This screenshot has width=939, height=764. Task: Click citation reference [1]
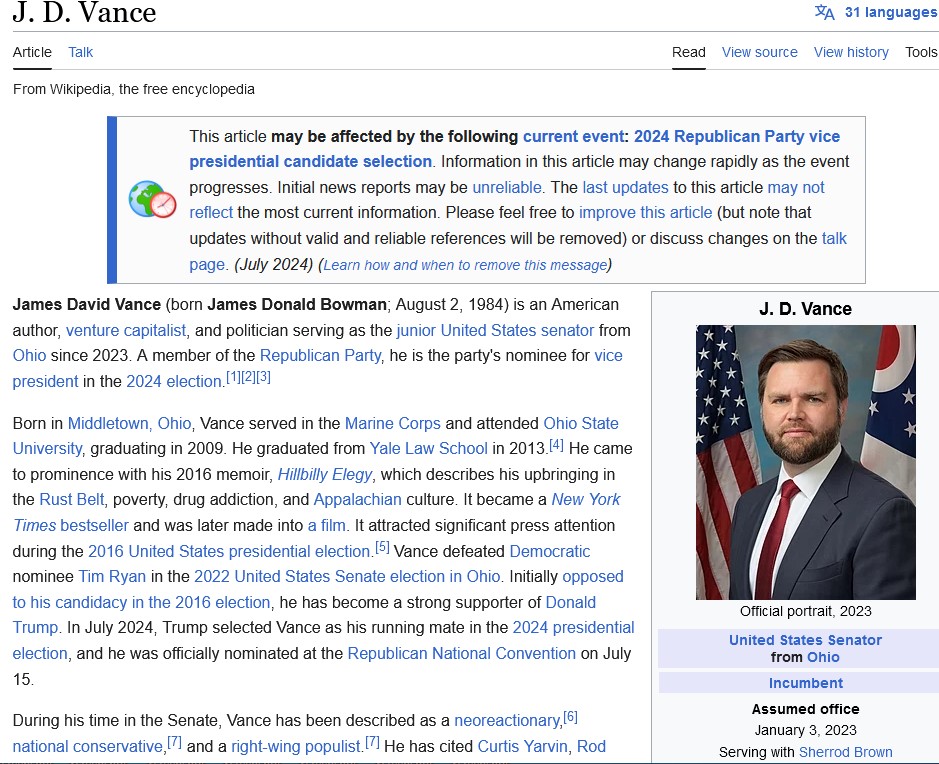pyautogui.click(x=233, y=377)
